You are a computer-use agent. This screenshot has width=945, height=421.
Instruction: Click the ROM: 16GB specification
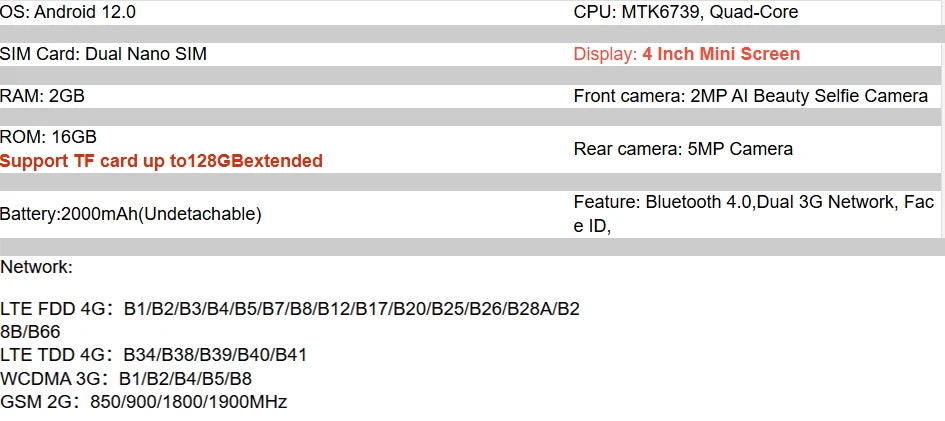[48, 137]
